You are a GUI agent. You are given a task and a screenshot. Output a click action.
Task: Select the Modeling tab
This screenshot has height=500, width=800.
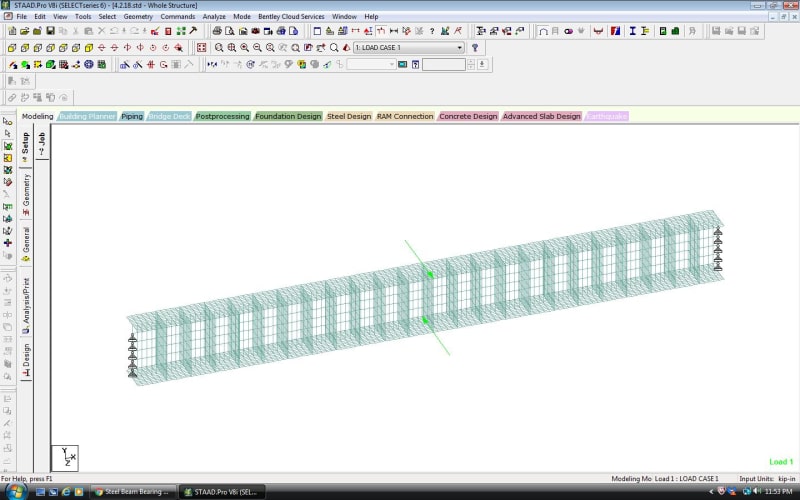37,116
